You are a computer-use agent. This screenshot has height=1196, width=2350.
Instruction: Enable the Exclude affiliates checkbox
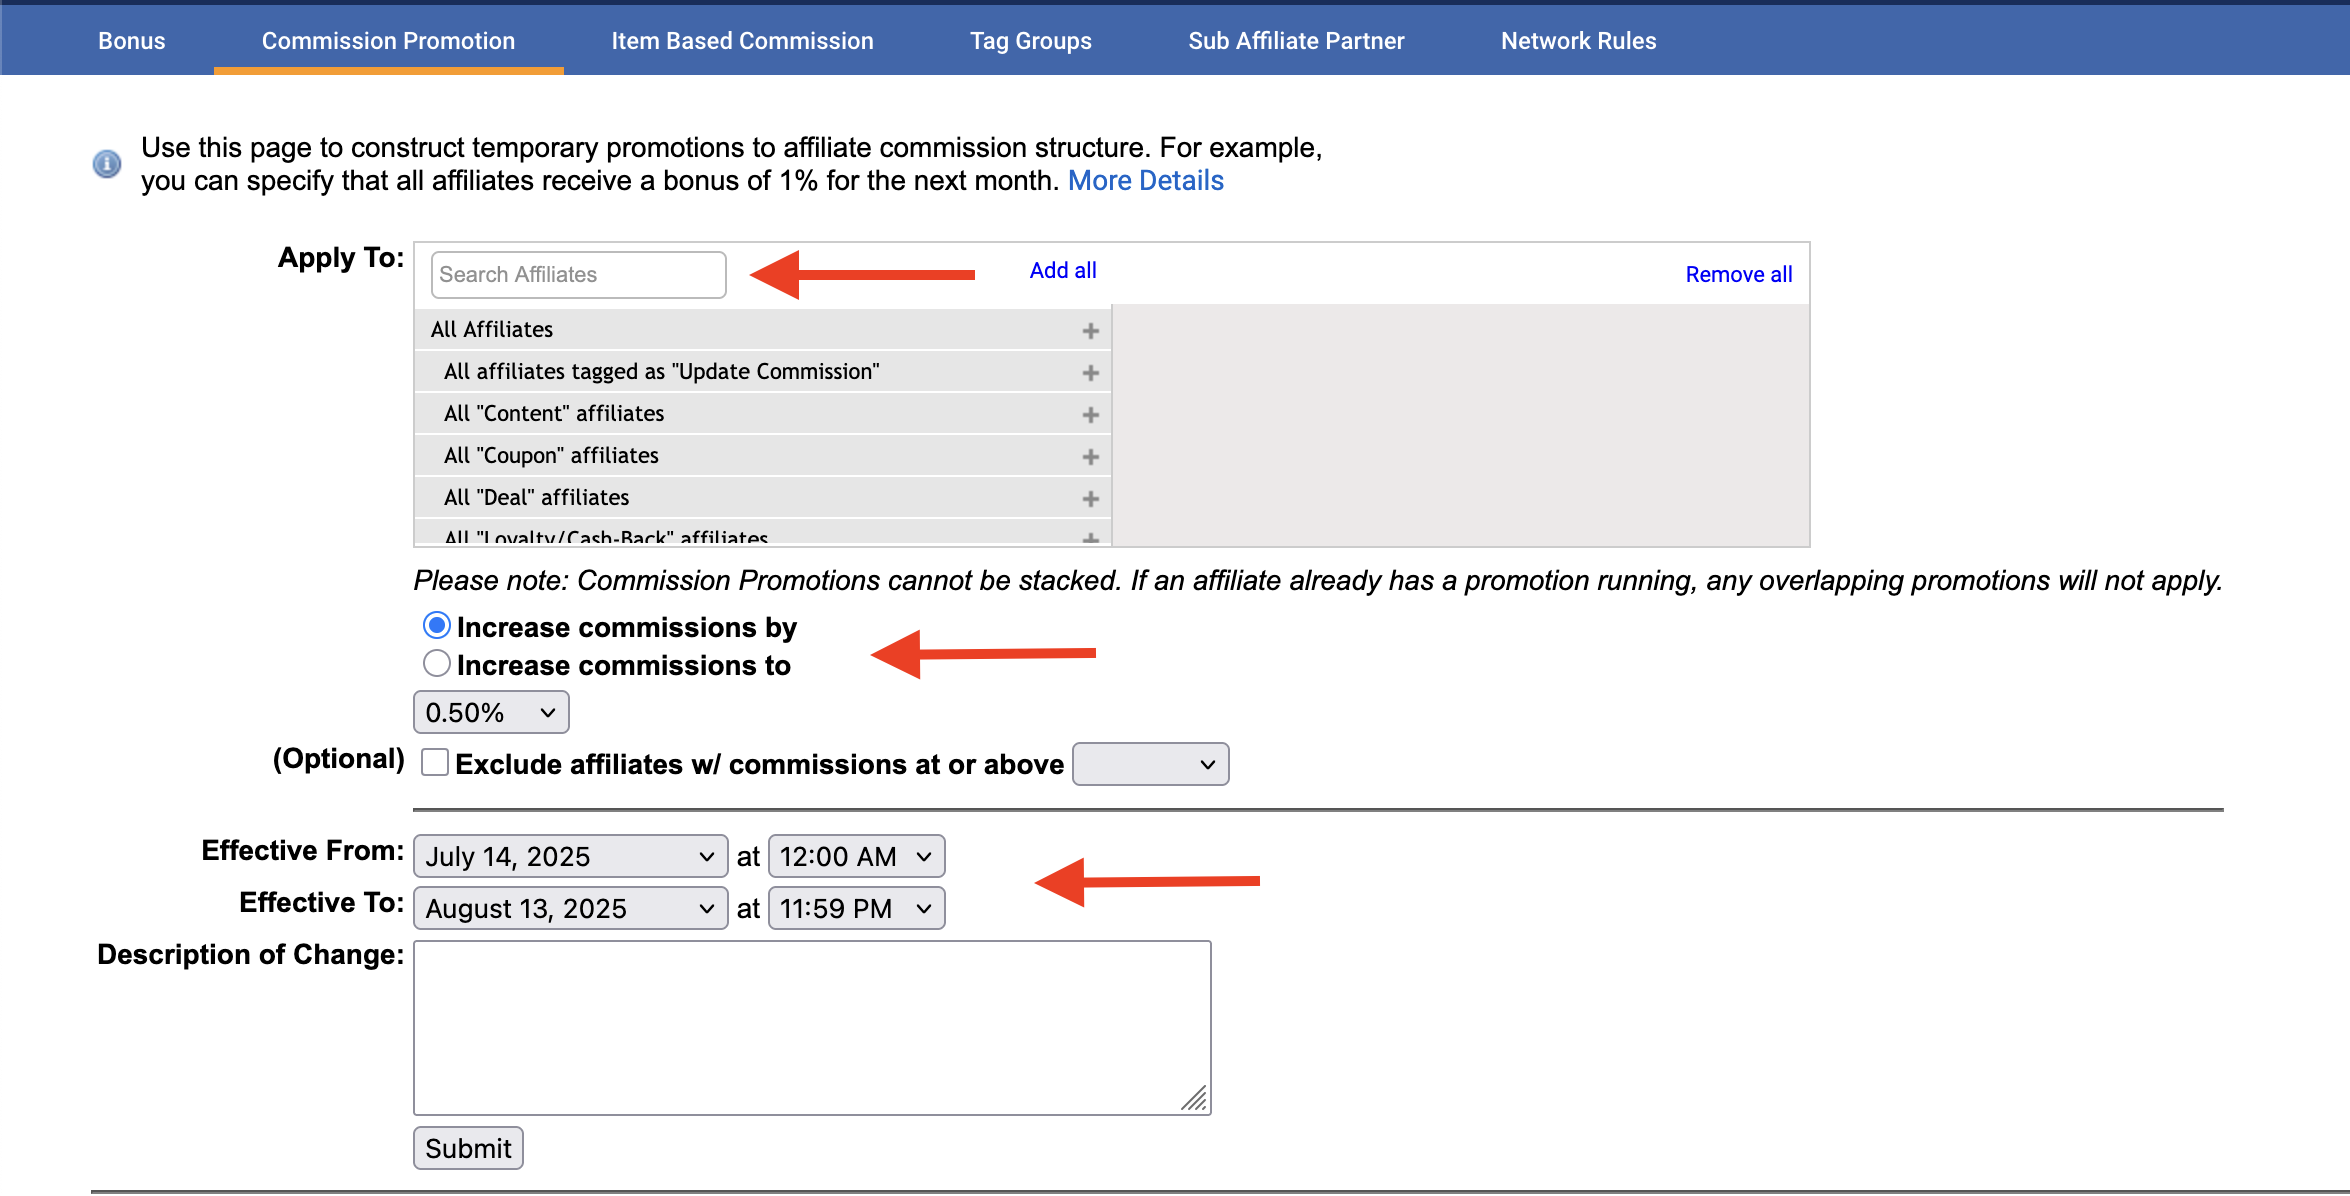[x=435, y=763]
